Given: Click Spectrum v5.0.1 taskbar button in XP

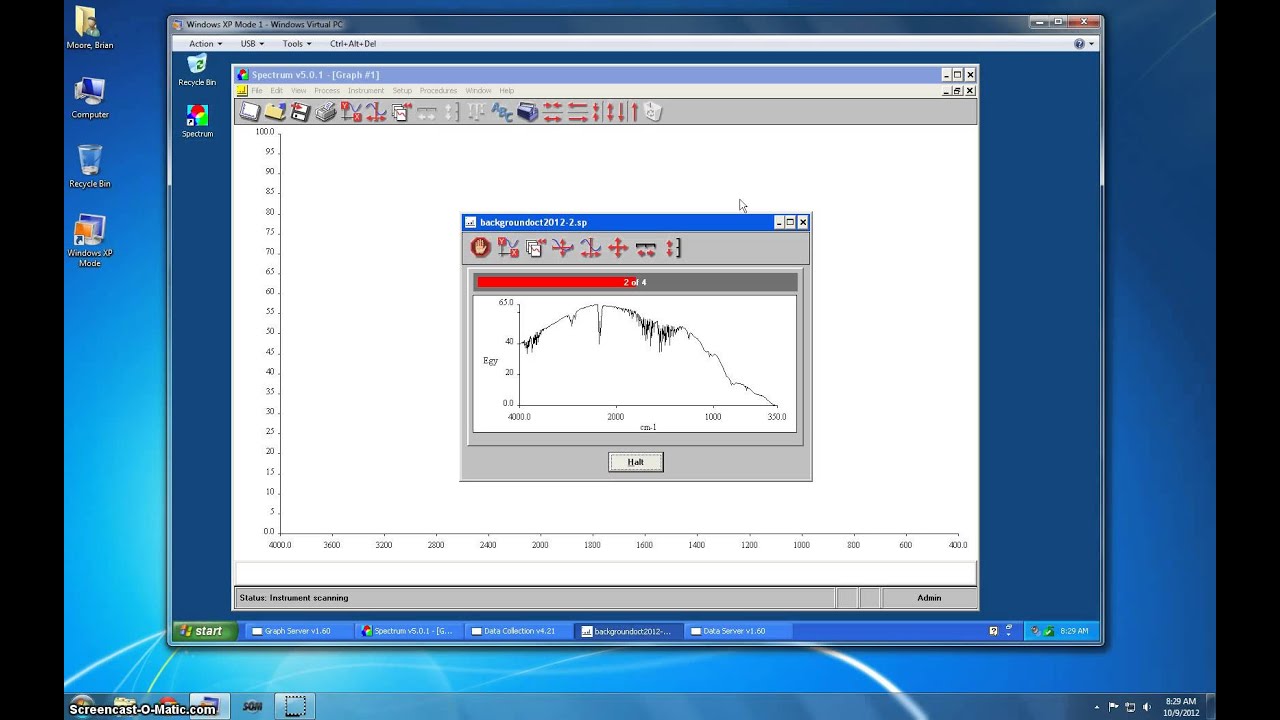Looking at the screenshot, I should pos(410,631).
